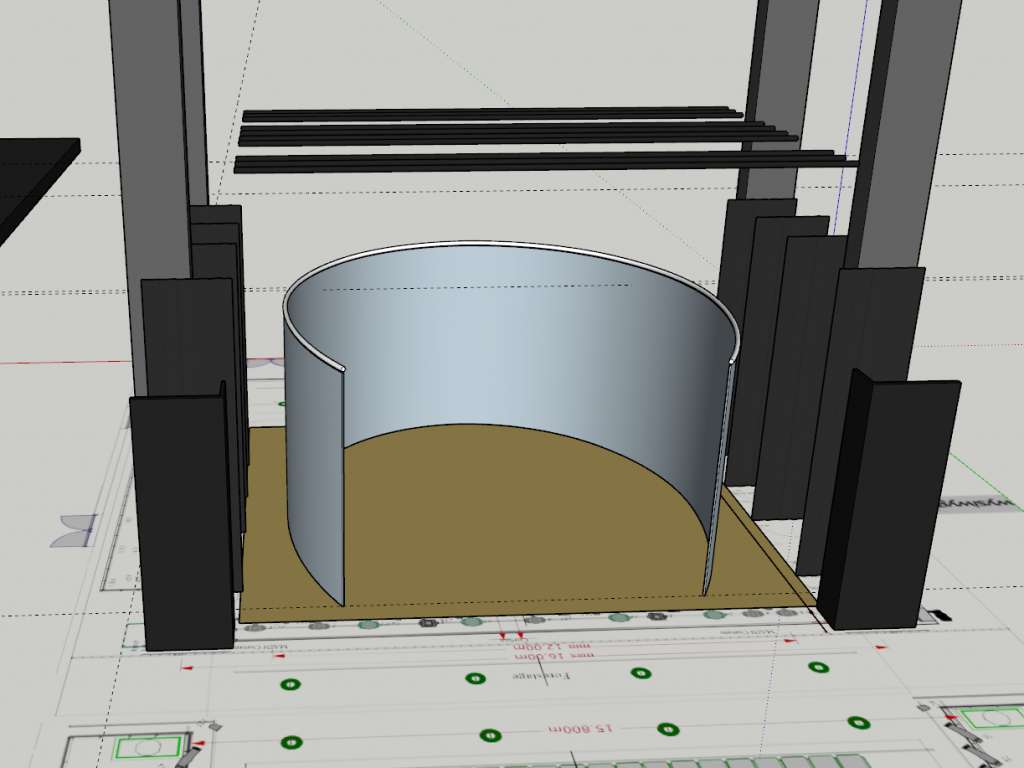This screenshot has width=1024, height=768.
Task: Select the lowest black overhead bar
Action: (x=530, y=161)
